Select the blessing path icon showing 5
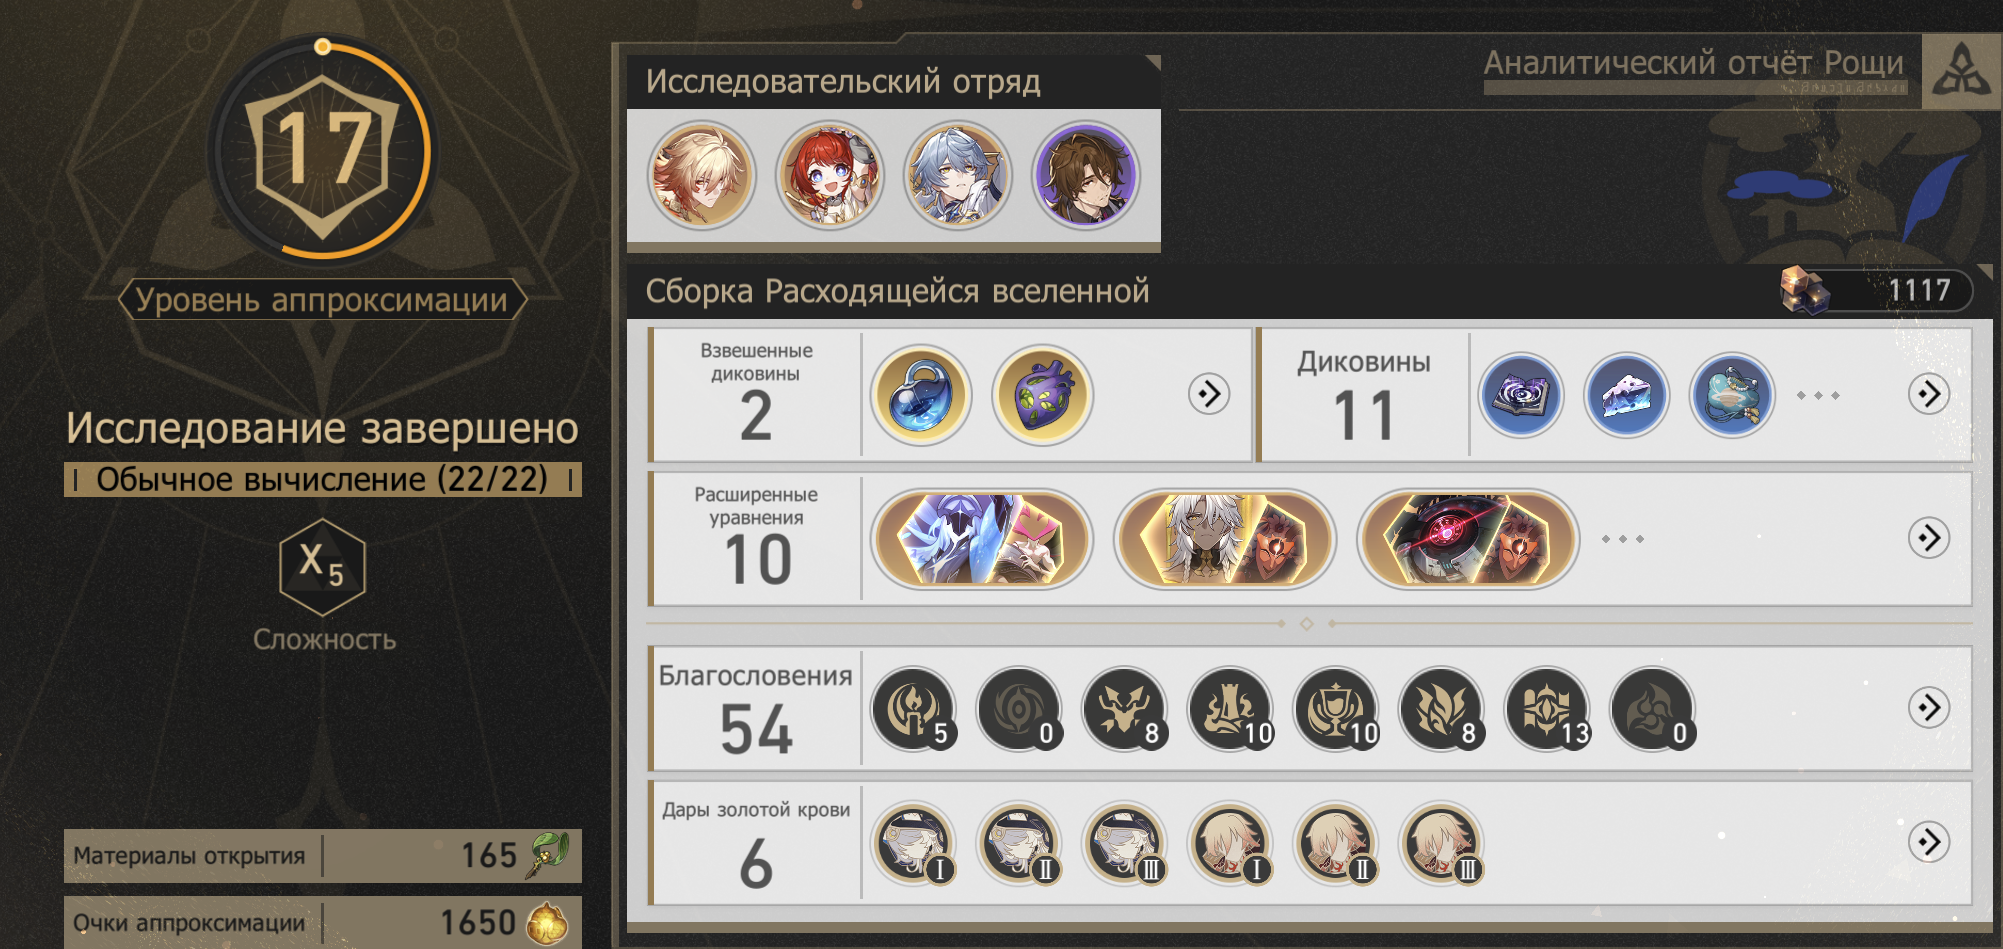 click(x=913, y=709)
